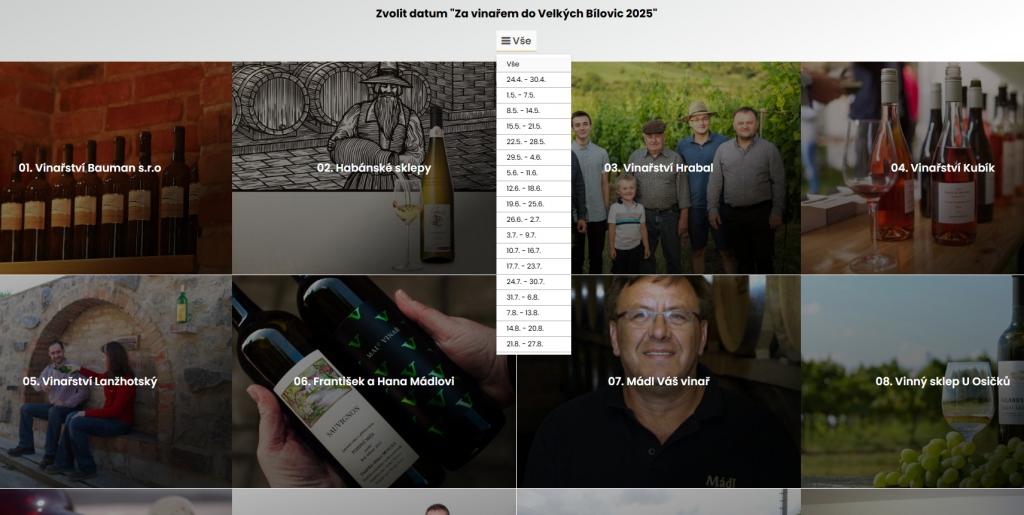Open the 03. Vinařství Hrabal link

click(659, 168)
